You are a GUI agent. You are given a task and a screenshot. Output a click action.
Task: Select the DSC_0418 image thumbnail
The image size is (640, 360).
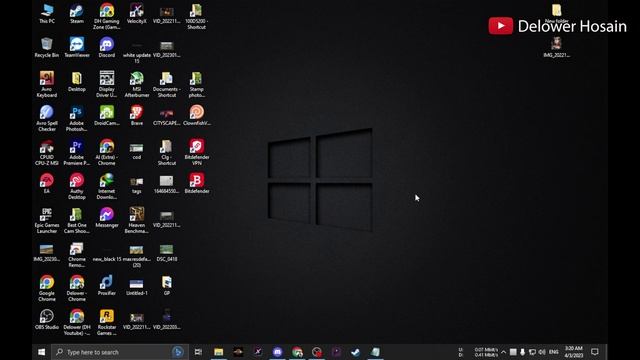coord(167,251)
